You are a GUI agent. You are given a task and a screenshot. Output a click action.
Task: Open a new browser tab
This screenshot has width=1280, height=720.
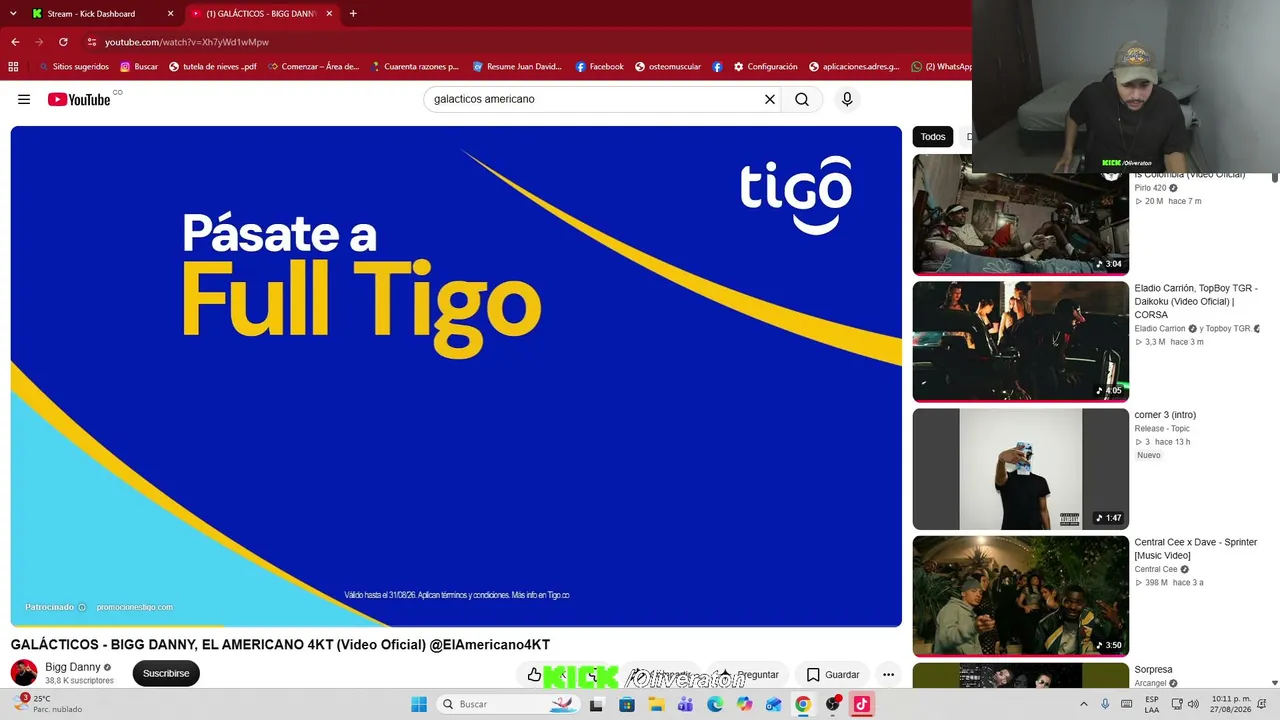[353, 14]
